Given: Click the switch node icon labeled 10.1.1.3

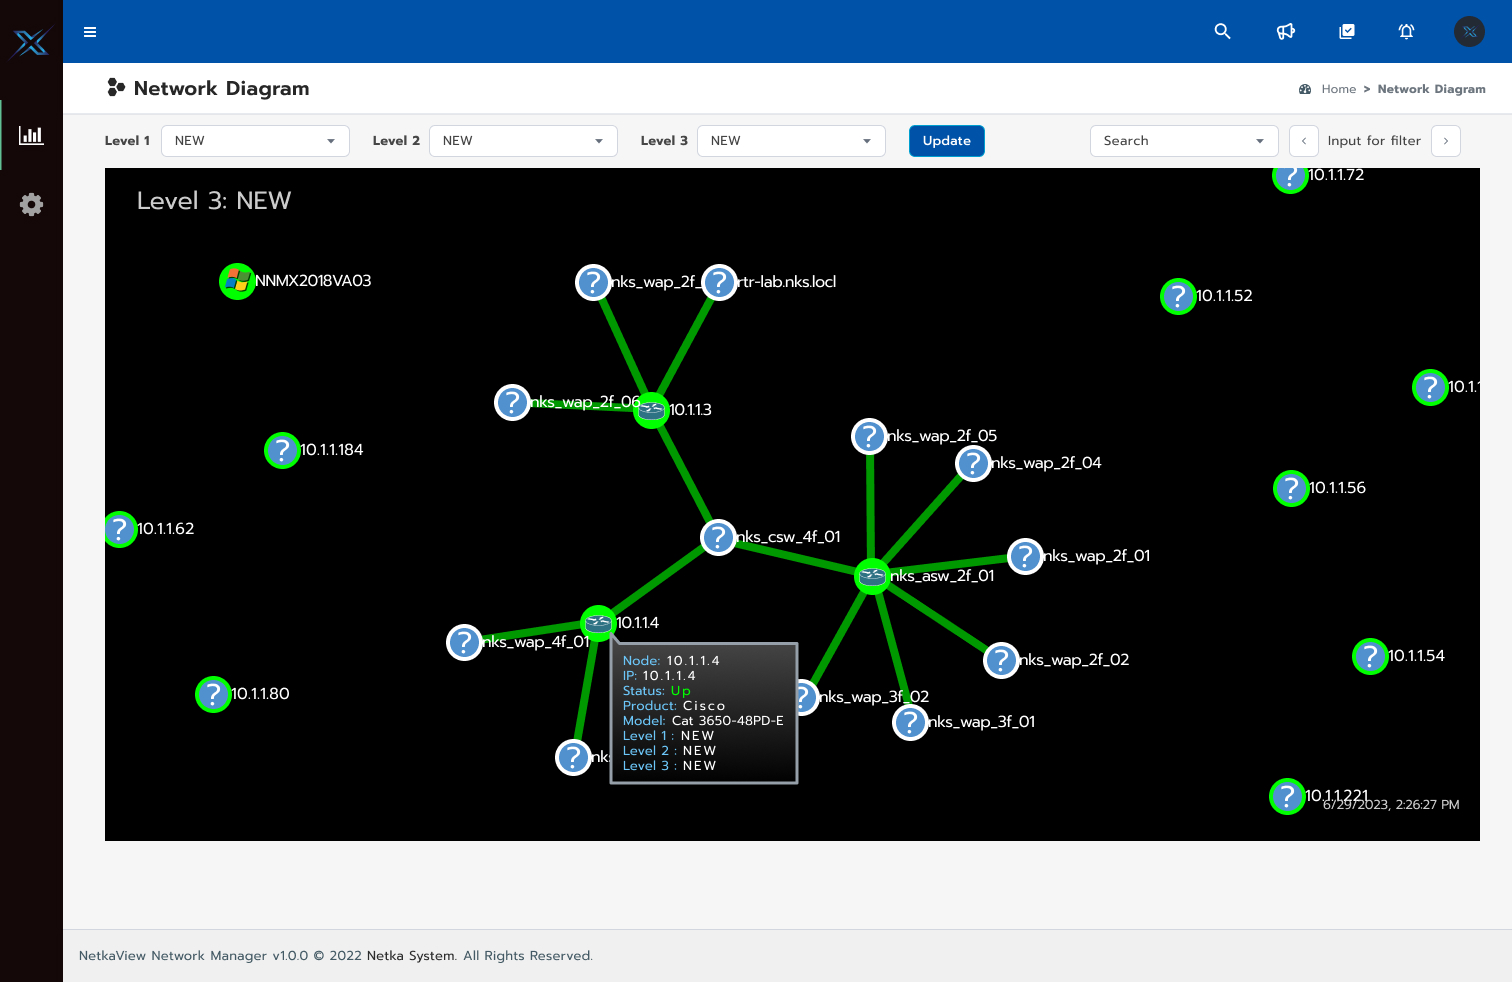Looking at the screenshot, I should point(651,409).
